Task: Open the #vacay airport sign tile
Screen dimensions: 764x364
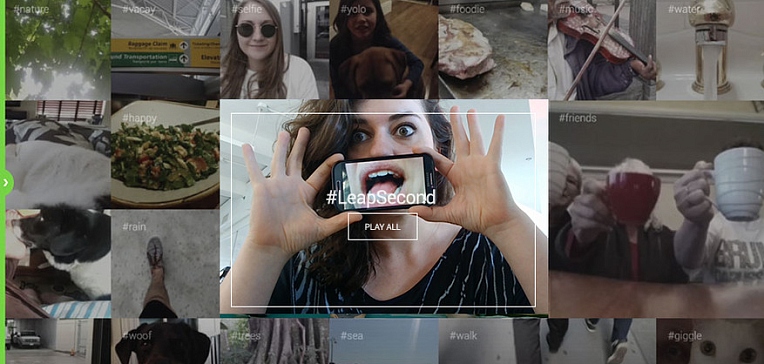Action: [x=165, y=50]
